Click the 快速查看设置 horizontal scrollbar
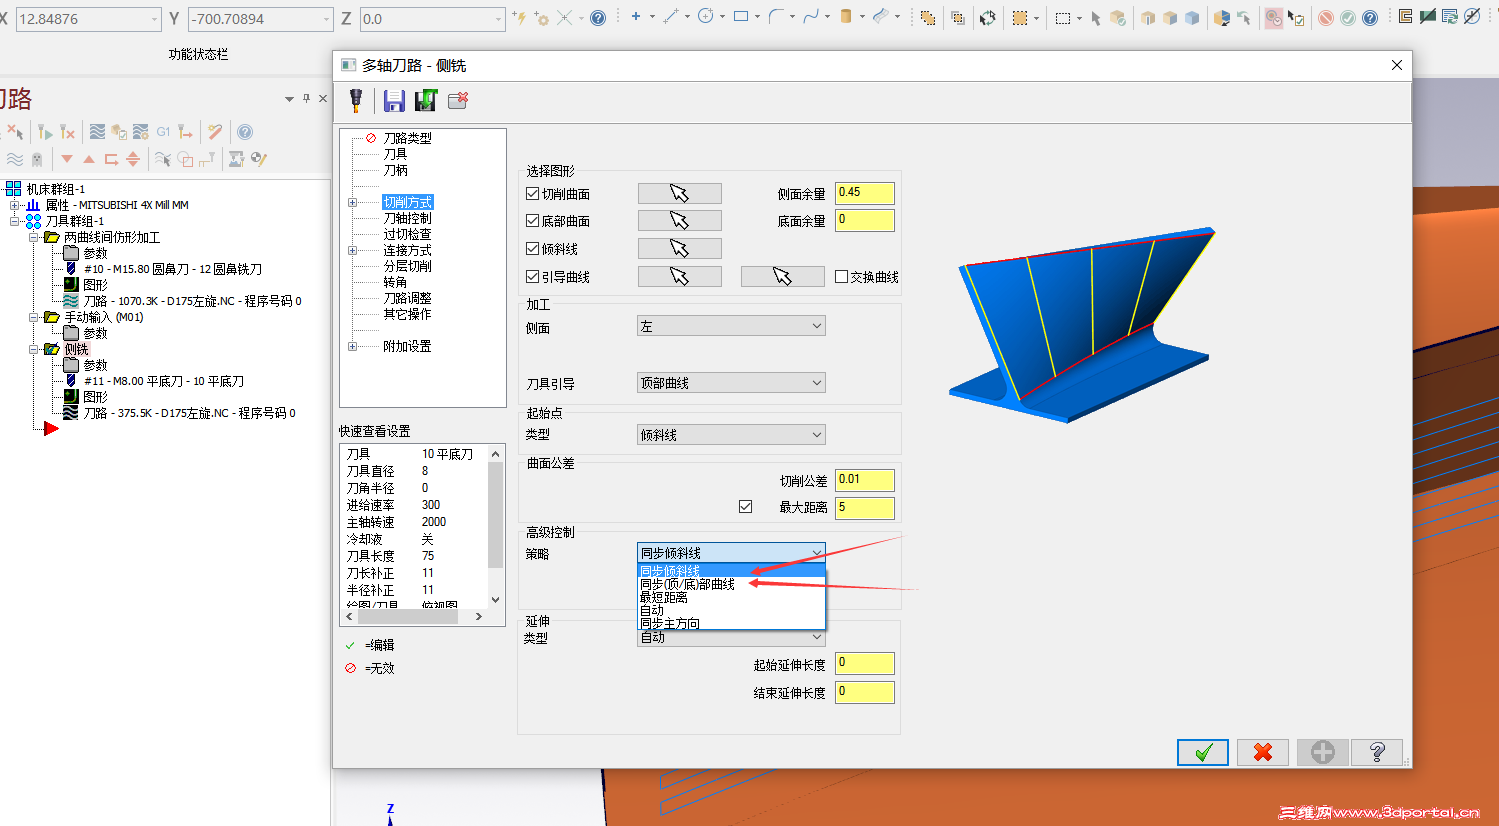Image resolution: width=1499 pixels, height=826 pixels. click(414, 617)
